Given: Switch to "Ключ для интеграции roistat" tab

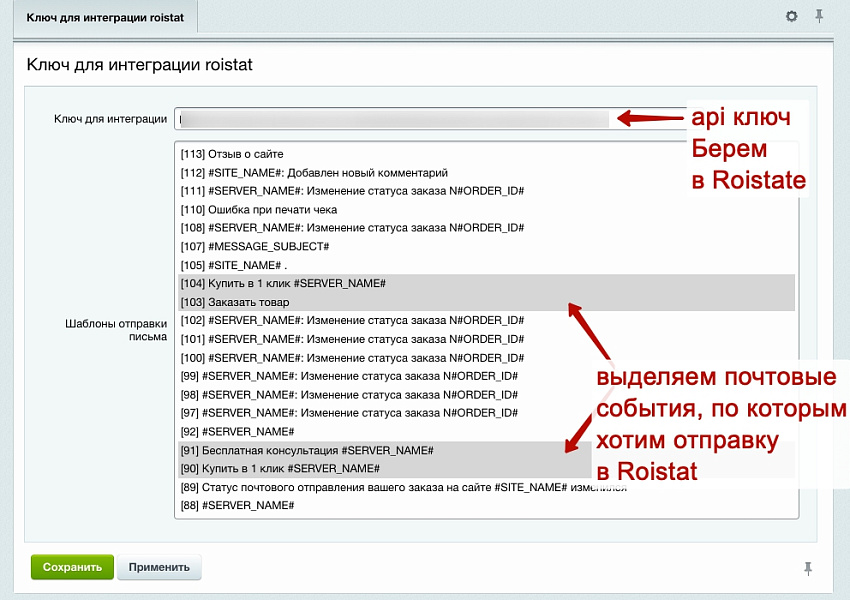Looking at the screenshot, I should point(98,16).
